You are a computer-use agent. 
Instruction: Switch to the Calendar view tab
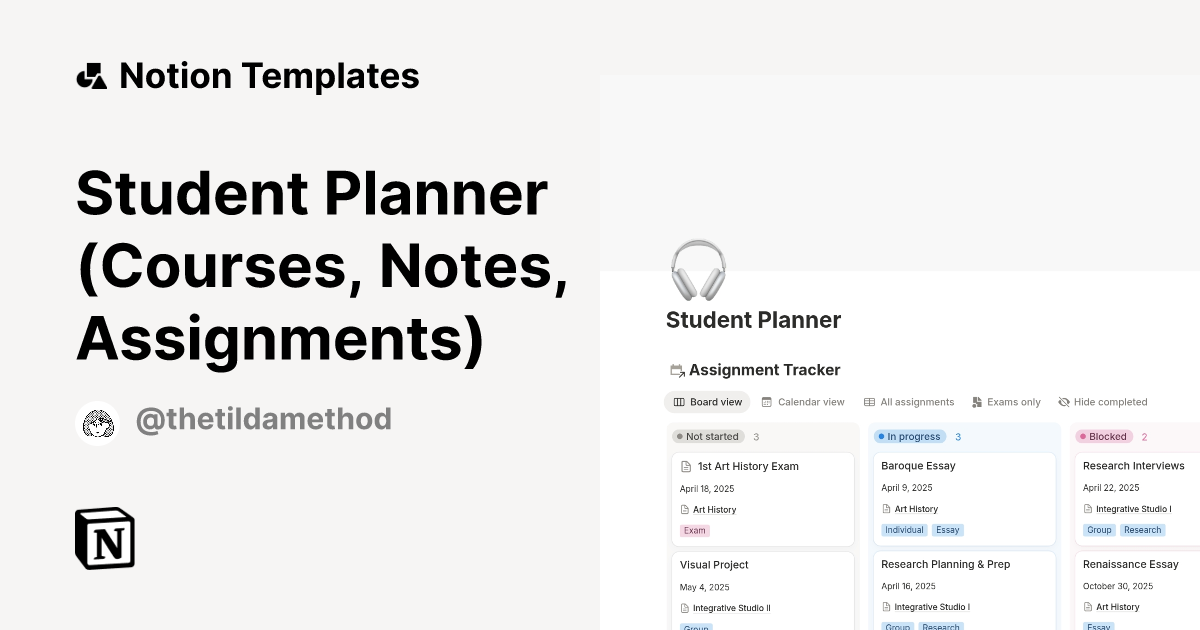click(x=803, y=402)
